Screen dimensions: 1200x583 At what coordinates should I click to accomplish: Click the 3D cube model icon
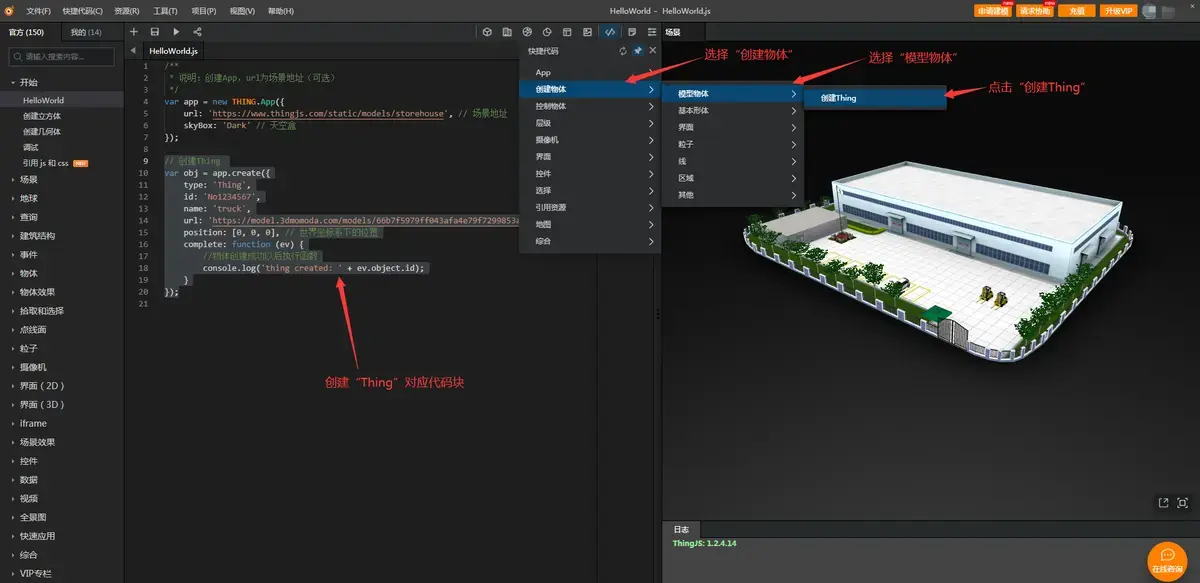(x=487, y=32)
